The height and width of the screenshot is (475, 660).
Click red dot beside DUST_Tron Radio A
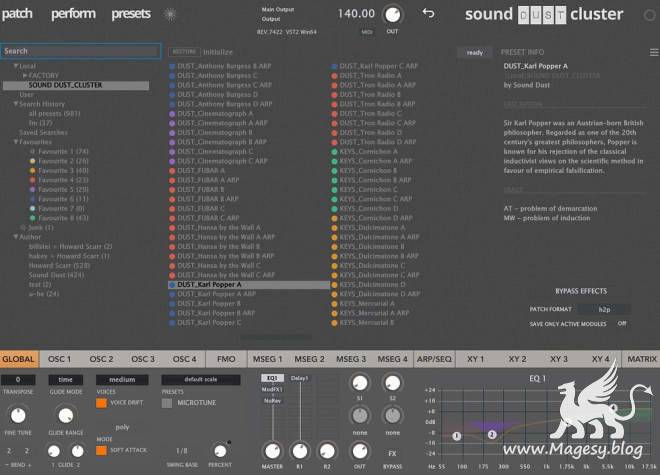[334, 76]
